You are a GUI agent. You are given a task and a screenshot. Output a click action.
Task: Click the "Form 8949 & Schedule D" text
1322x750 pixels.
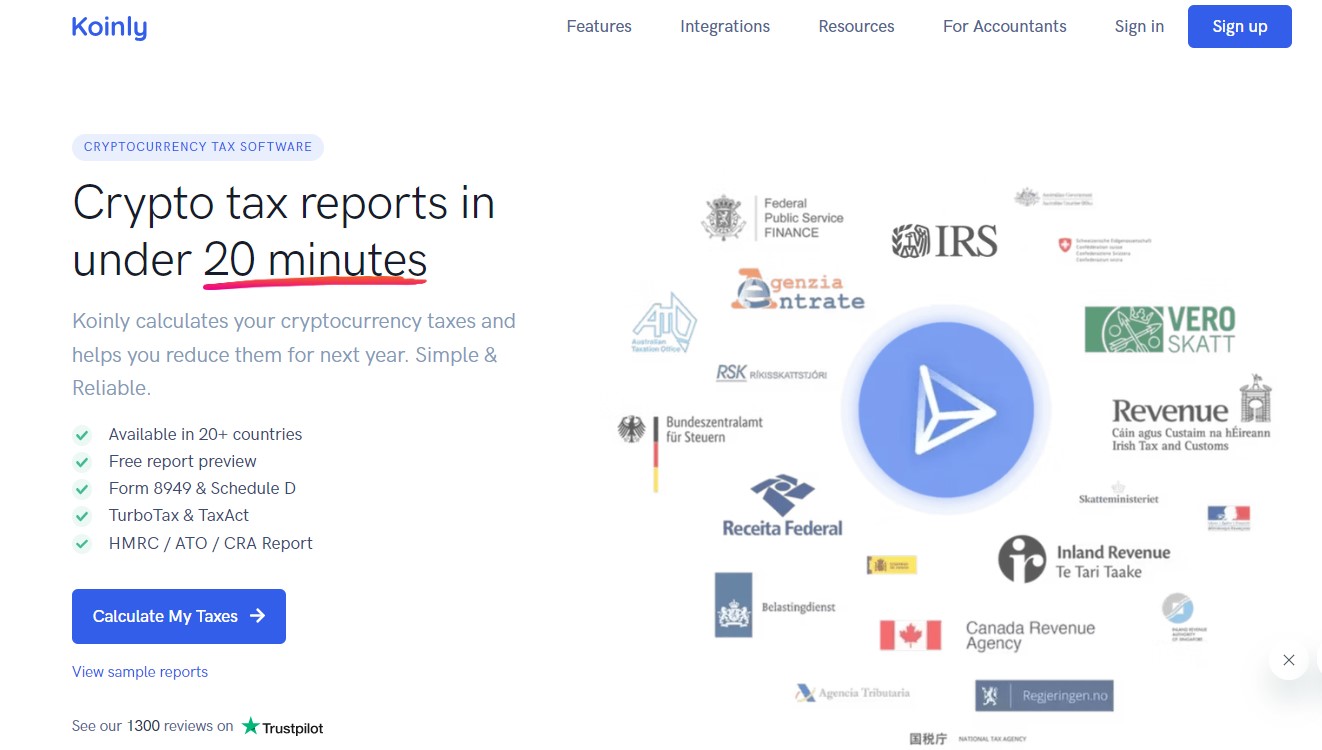pos(202,488)
